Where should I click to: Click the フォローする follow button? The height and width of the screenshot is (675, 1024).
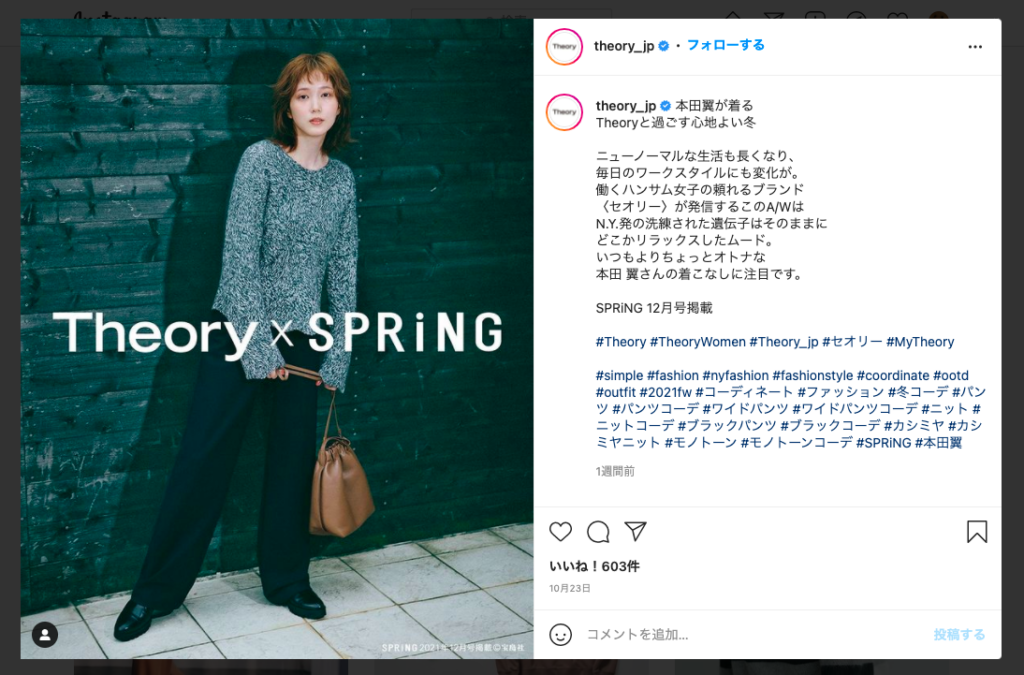[725, 45]
